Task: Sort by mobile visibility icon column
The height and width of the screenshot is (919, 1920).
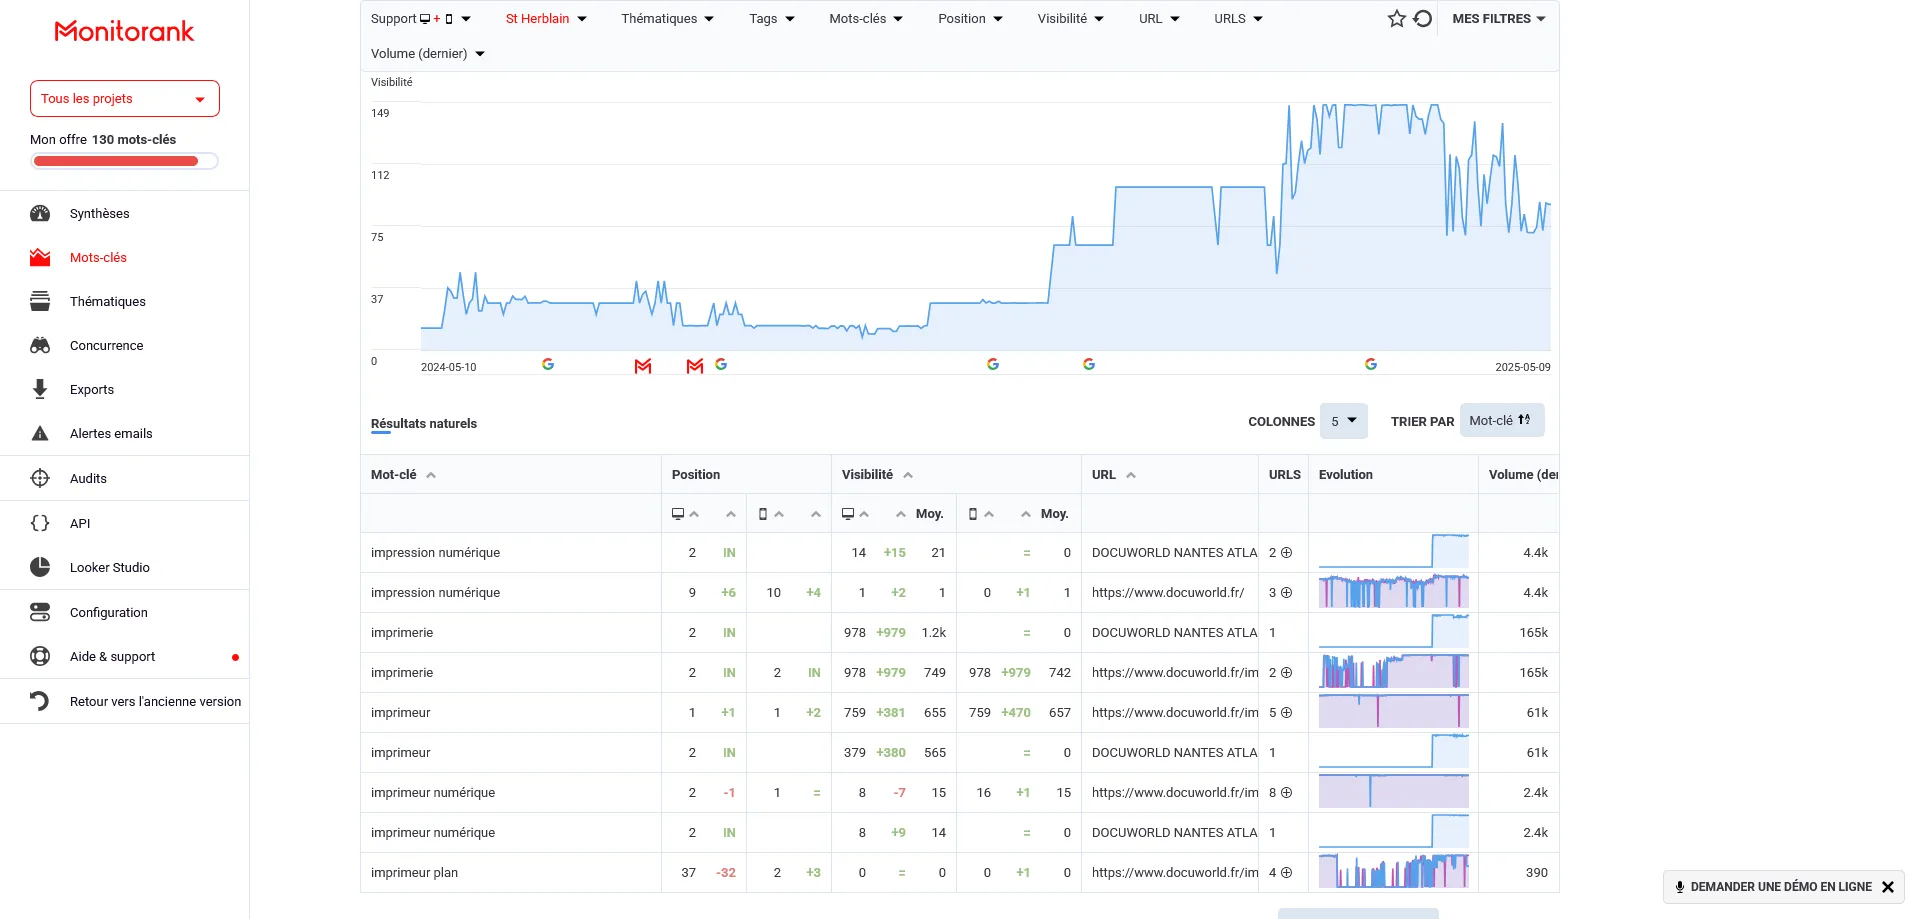Action: [x=981, y=514]
